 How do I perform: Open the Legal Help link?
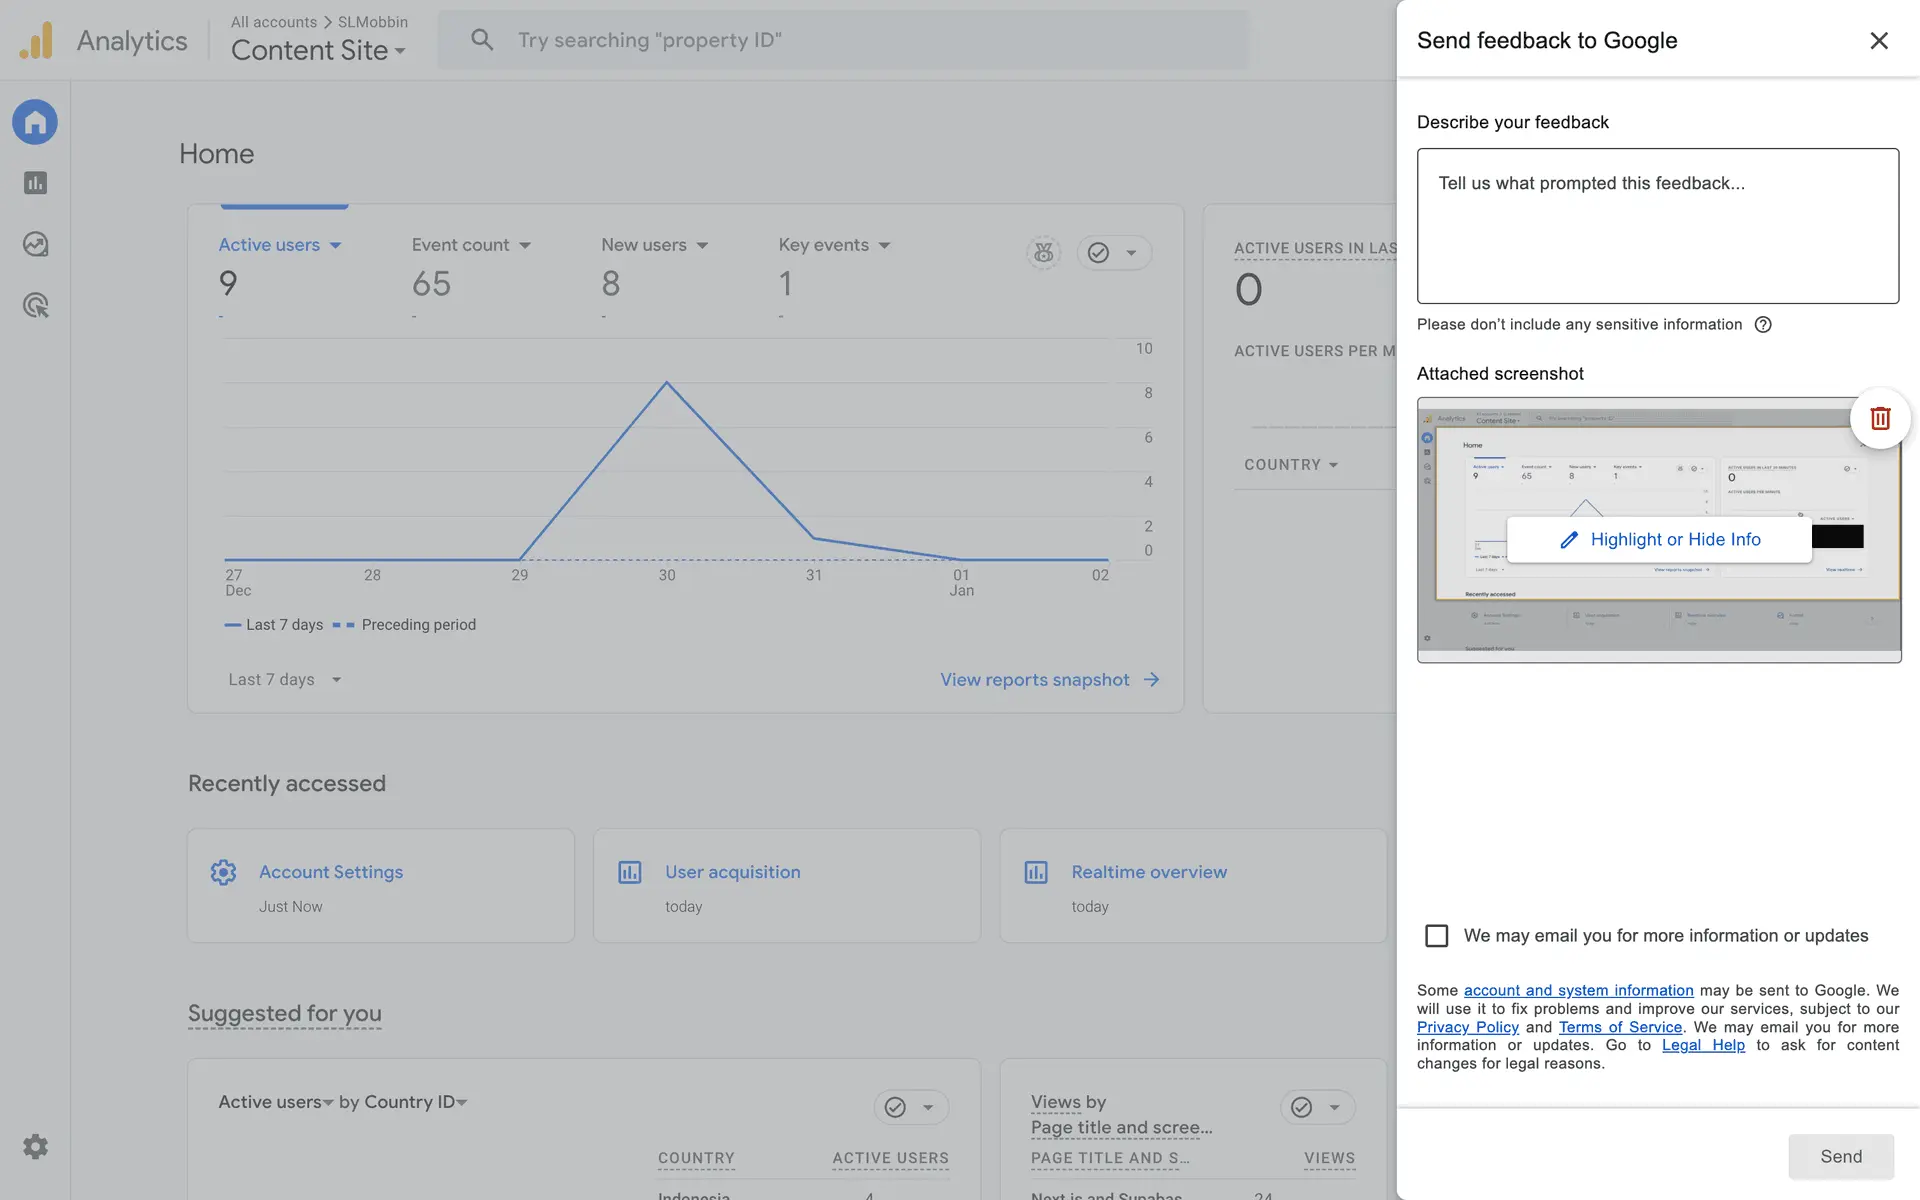pyautogui.click(x=1703, y=1045)
